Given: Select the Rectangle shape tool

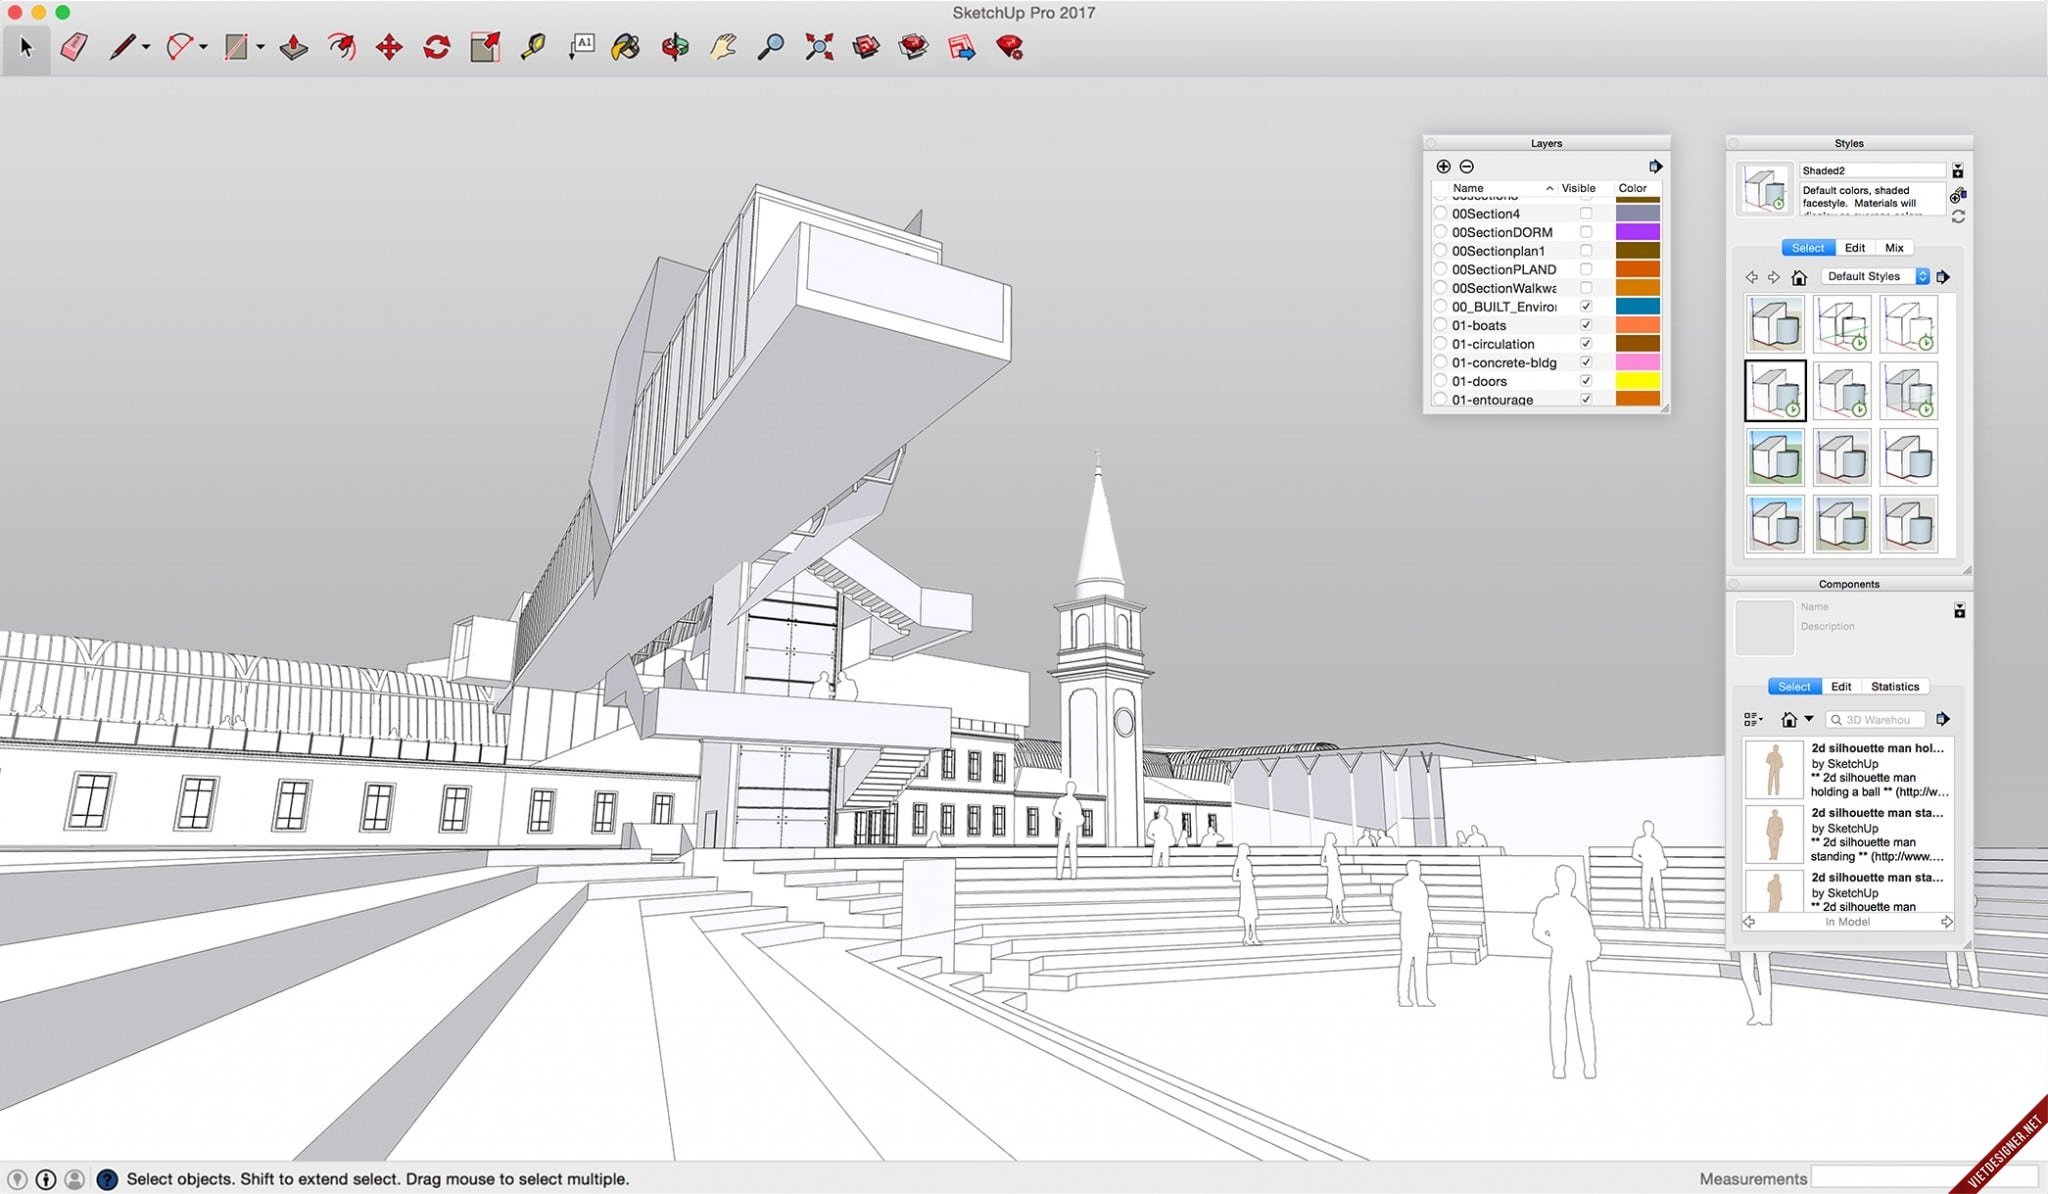Looking at the screenshot, I should coord(236,46).
